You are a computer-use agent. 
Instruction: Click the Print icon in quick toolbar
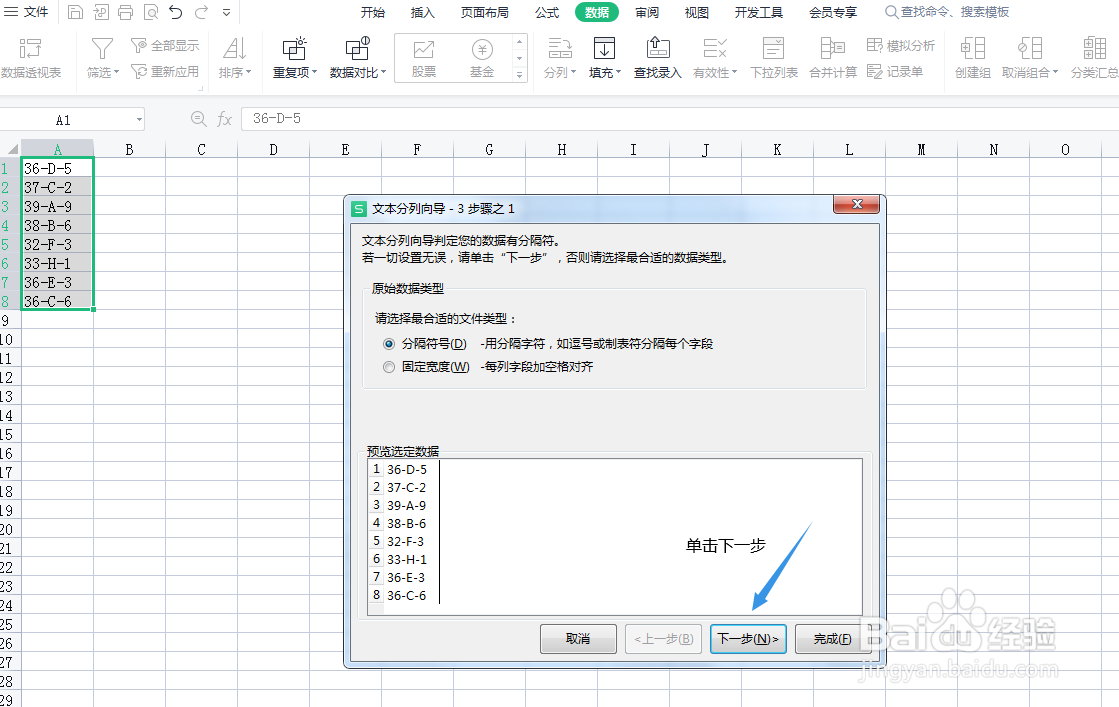click(126, 11)
